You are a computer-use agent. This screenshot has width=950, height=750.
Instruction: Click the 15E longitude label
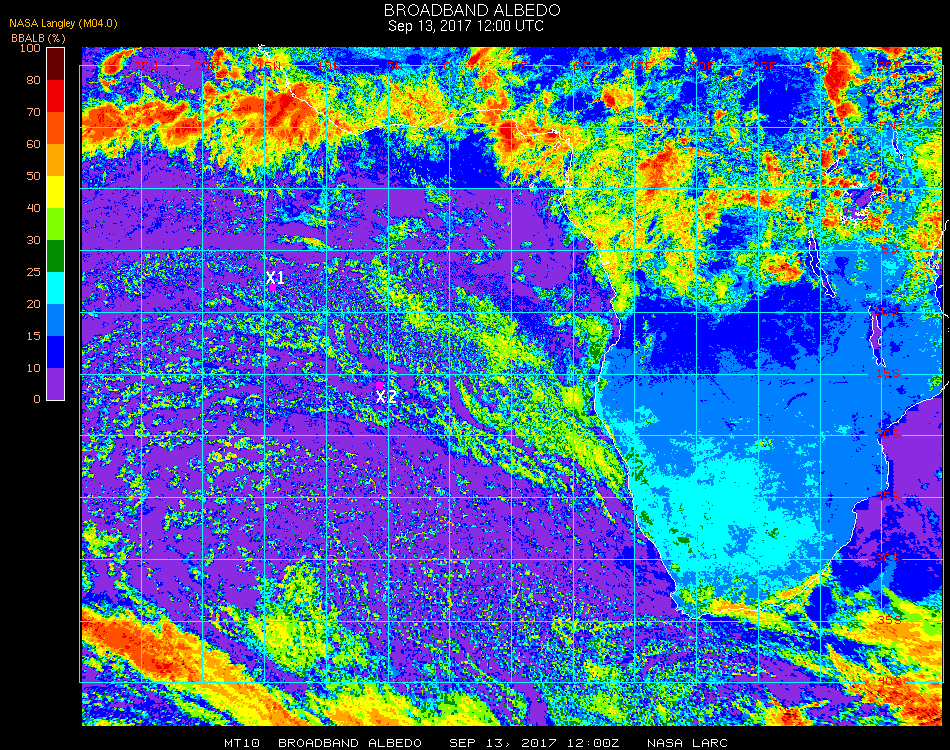640,66
